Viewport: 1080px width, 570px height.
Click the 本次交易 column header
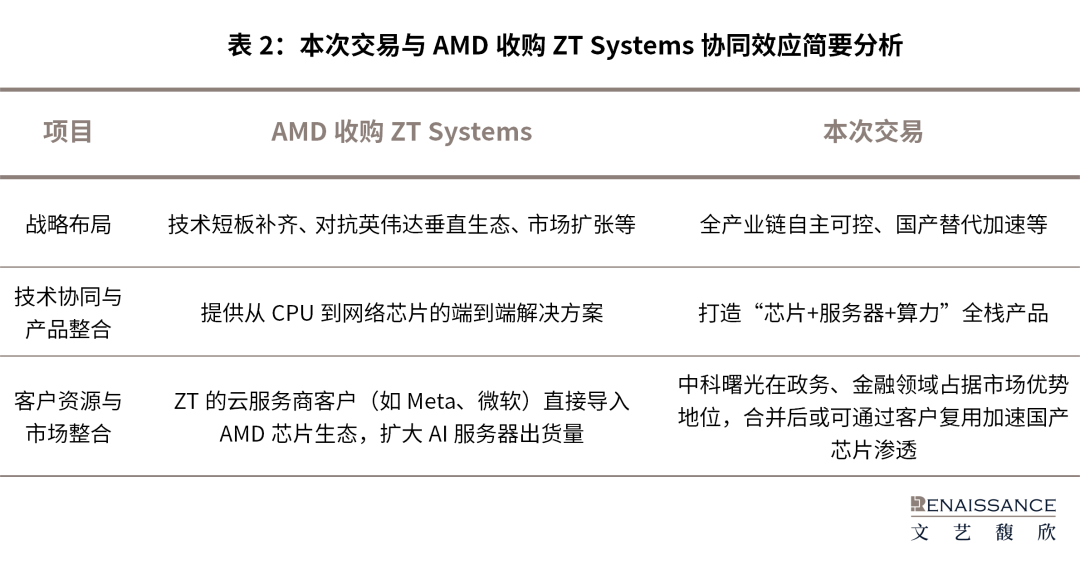pos(873,131)
